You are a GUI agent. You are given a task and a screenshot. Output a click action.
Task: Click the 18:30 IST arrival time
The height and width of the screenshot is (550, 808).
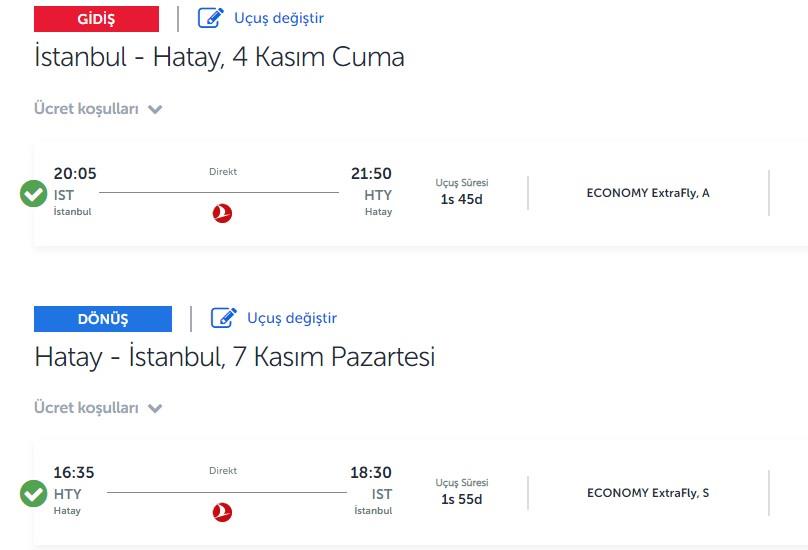pos(371,473)
